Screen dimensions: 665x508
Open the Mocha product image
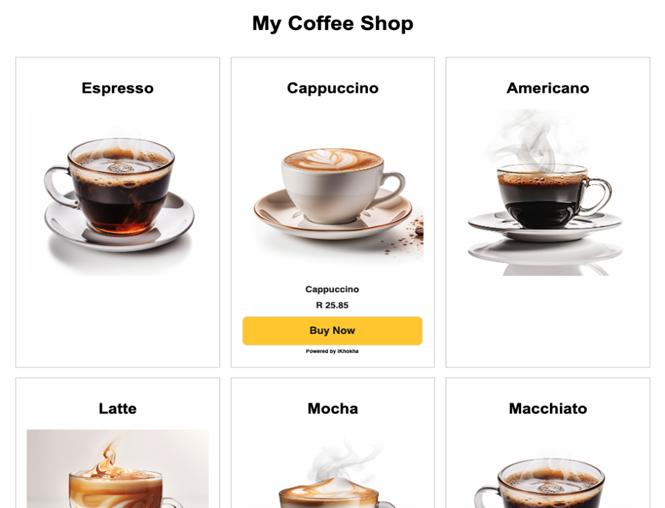tap(332, 469)
